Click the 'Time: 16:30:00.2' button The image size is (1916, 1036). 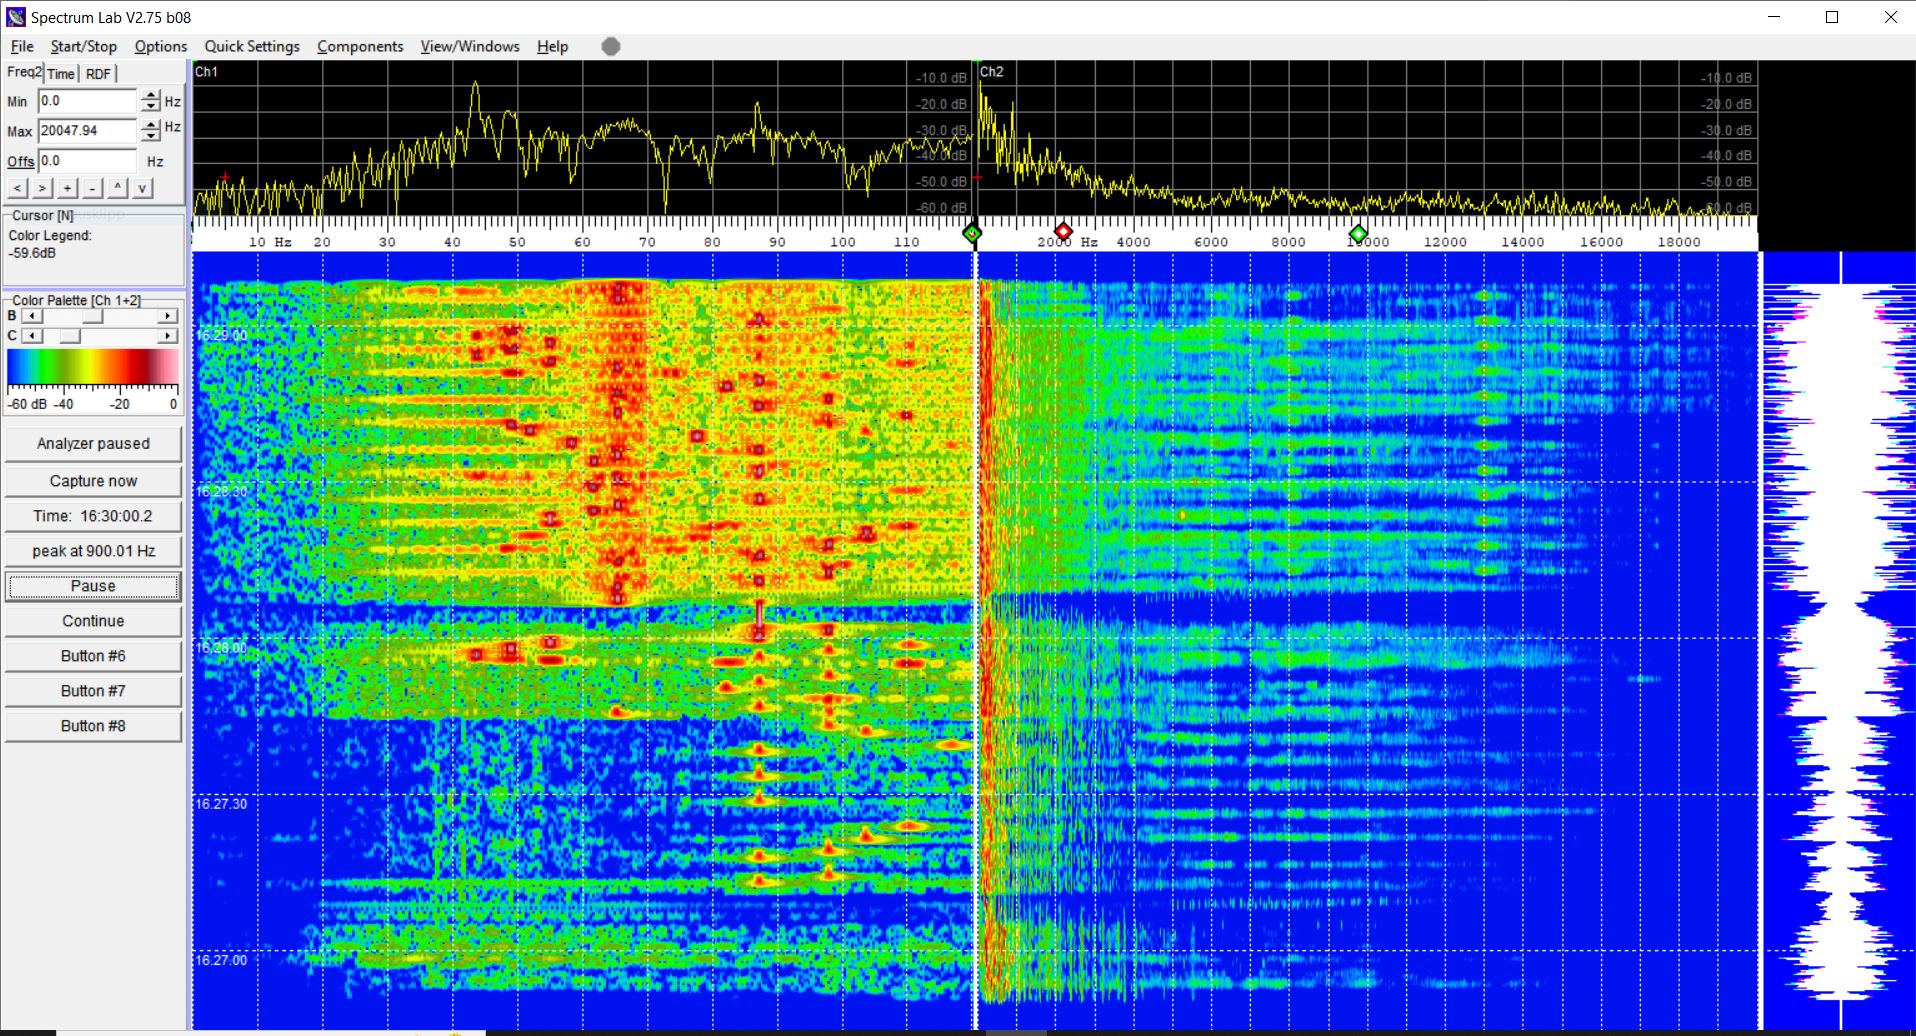[x=93, y=516]
